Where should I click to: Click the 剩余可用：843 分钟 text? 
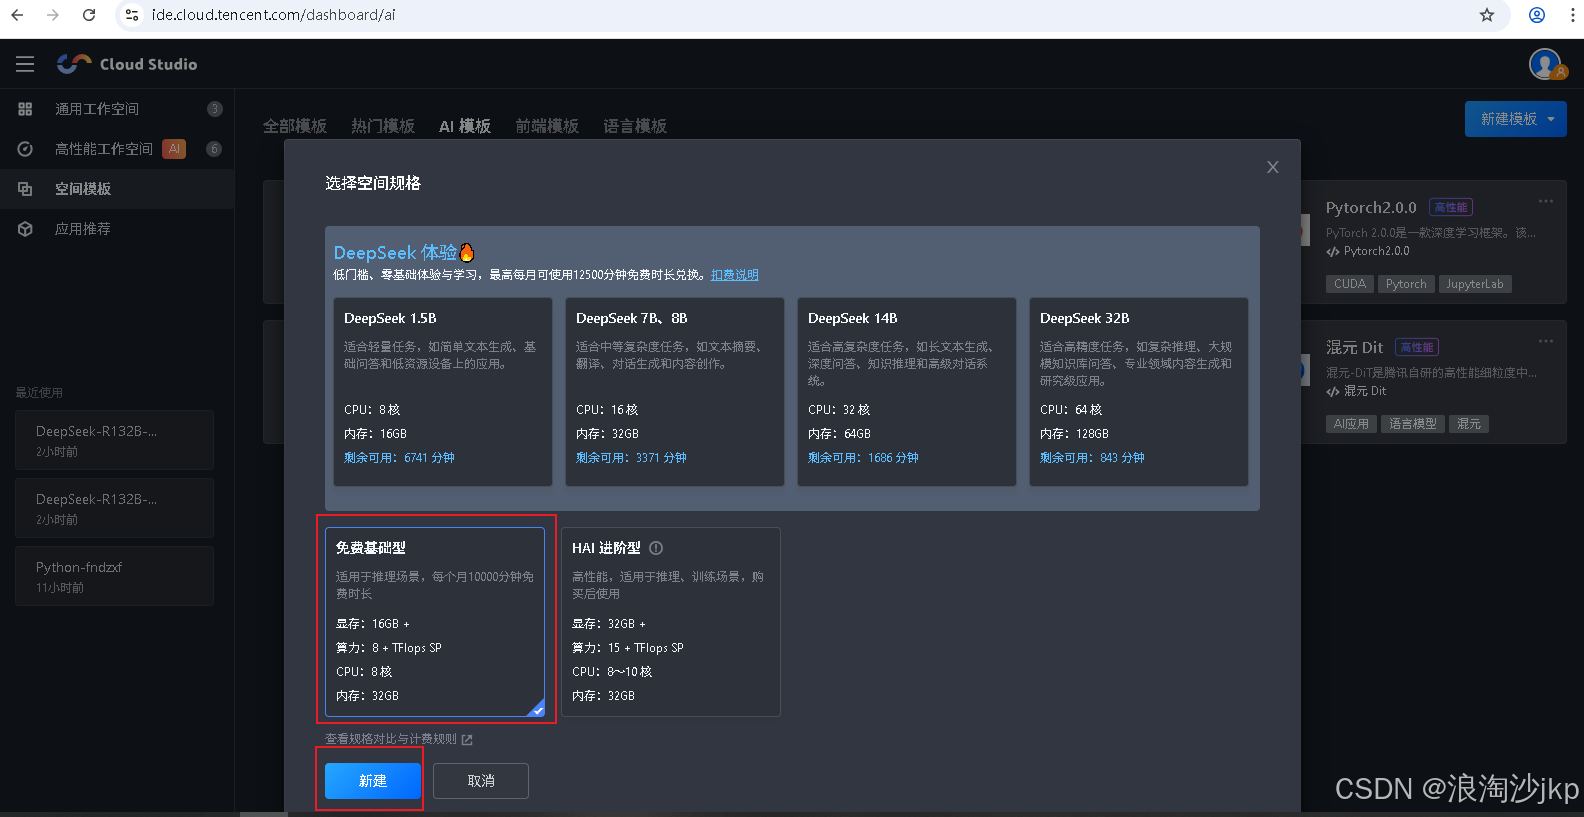click(x=1092, y=458)
